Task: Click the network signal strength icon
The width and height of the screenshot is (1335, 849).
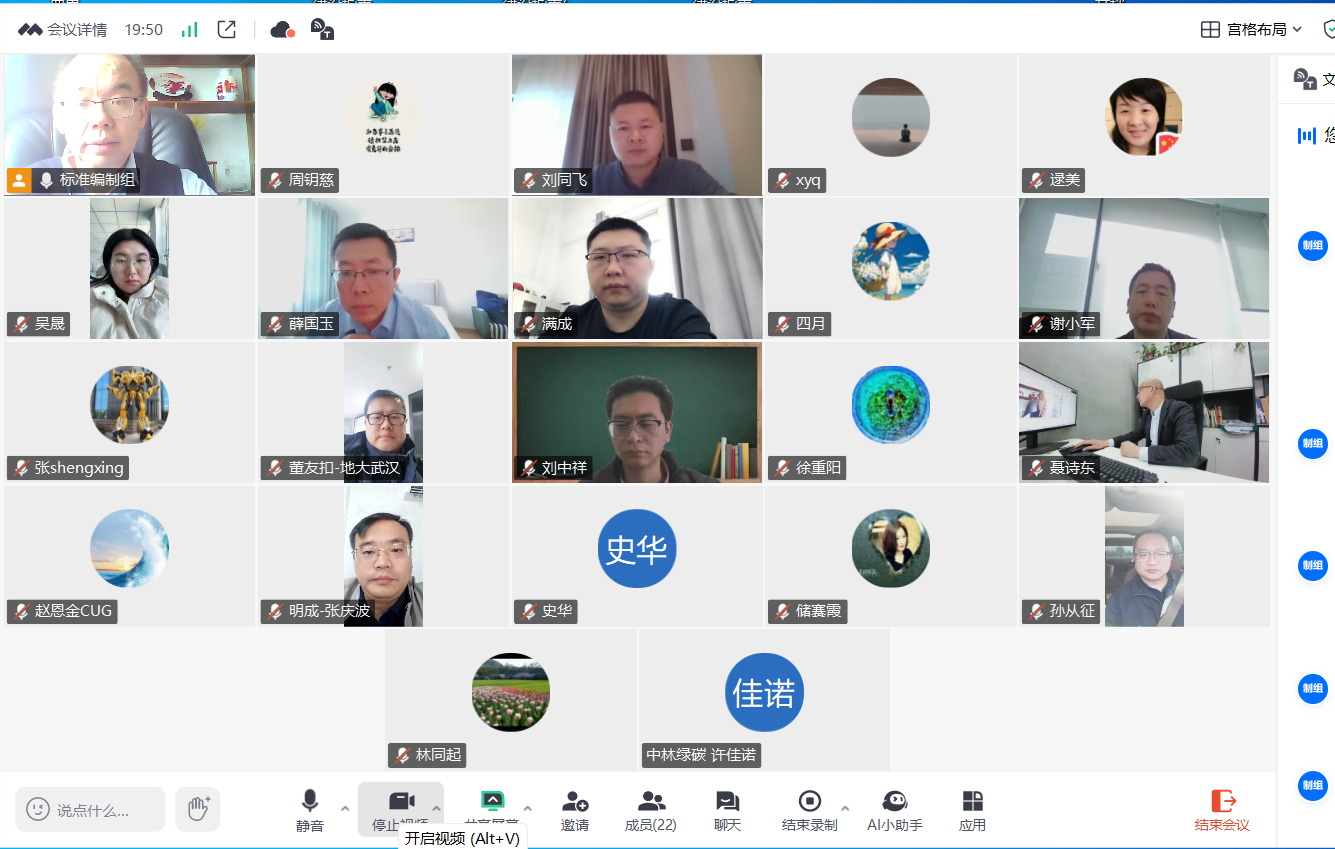Action: (189, 29)
